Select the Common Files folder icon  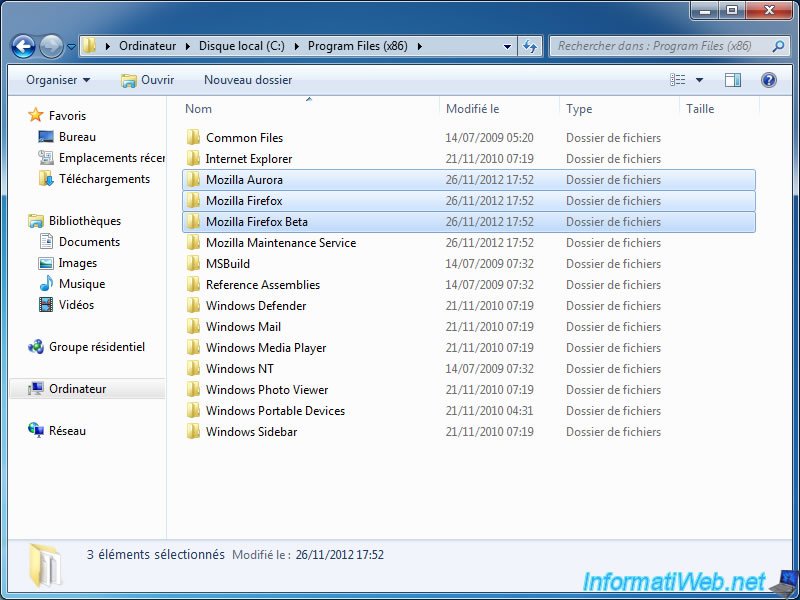(193, 138)
